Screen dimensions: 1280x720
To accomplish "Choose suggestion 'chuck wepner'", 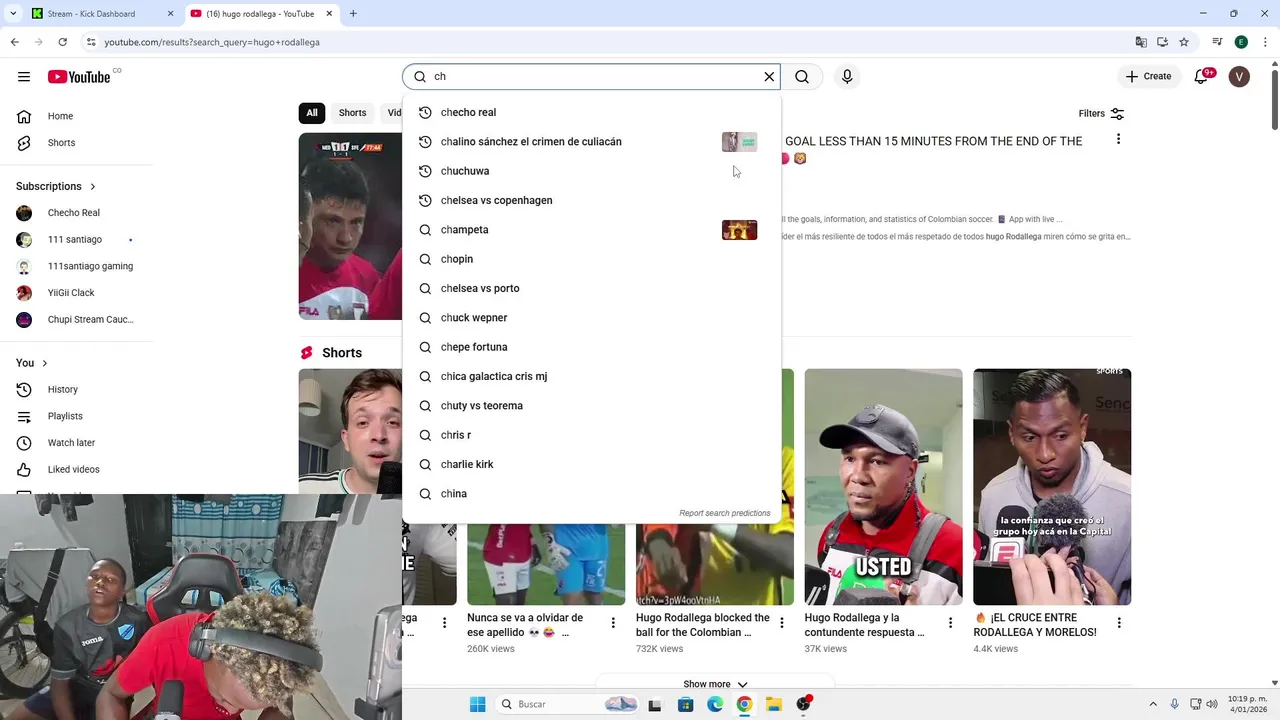I will pos(591,318).
